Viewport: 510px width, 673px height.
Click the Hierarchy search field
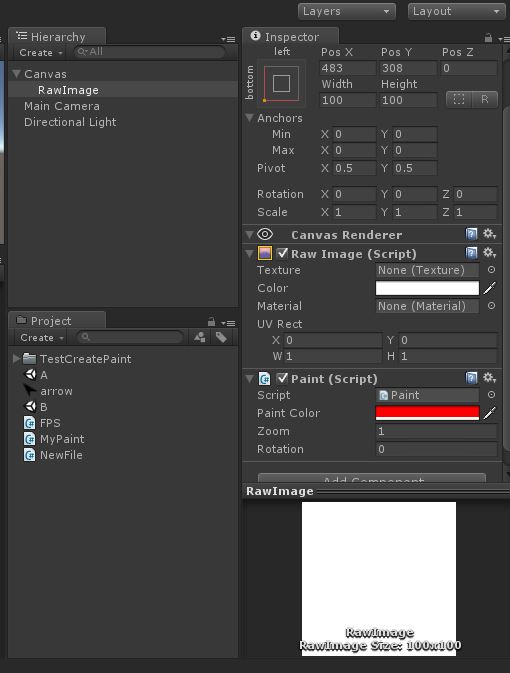pos(149,52)
